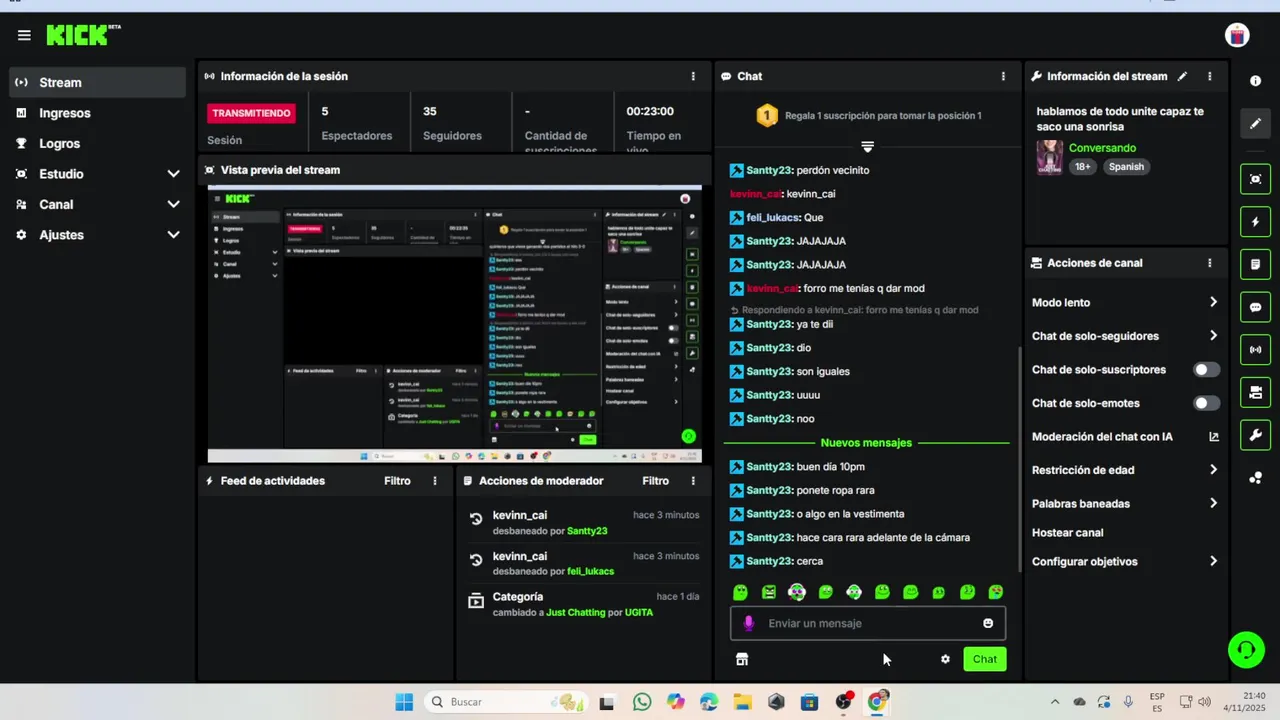Open the green support headset bubble
The width and height of the screenshot is (1280, 720).
click(1246, 650)
